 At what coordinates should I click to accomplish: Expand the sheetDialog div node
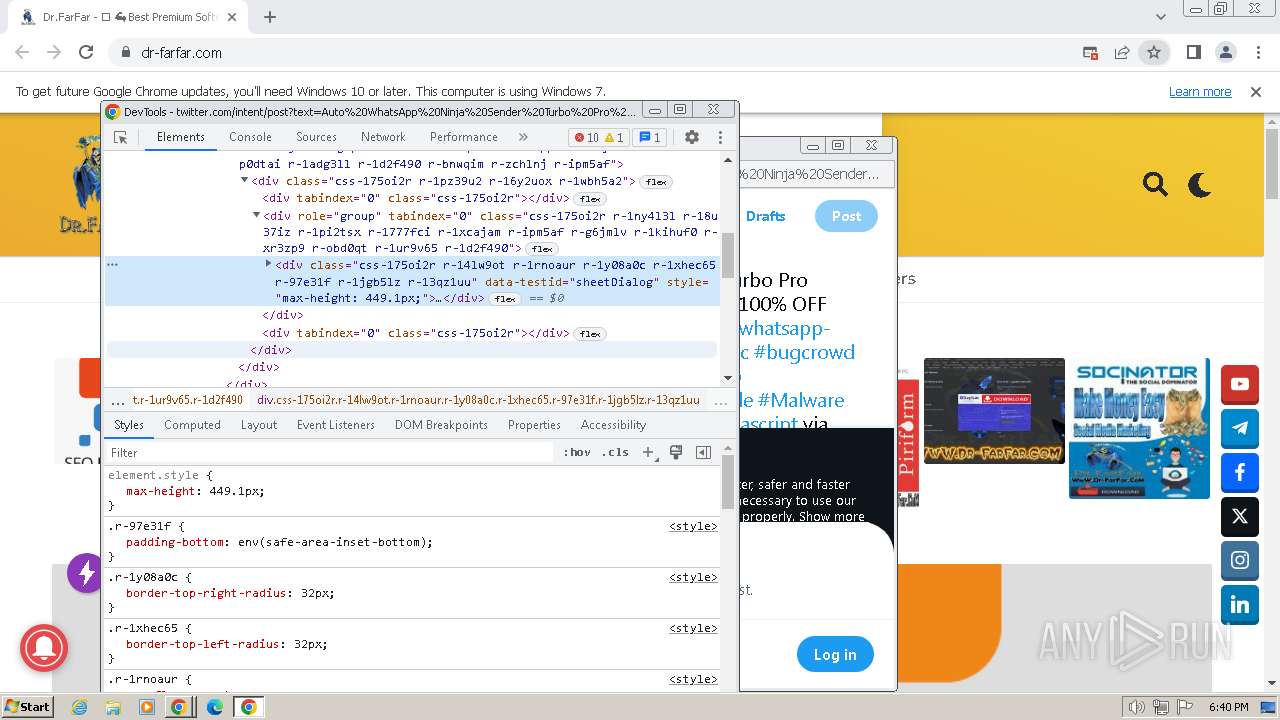click(268, 264)
